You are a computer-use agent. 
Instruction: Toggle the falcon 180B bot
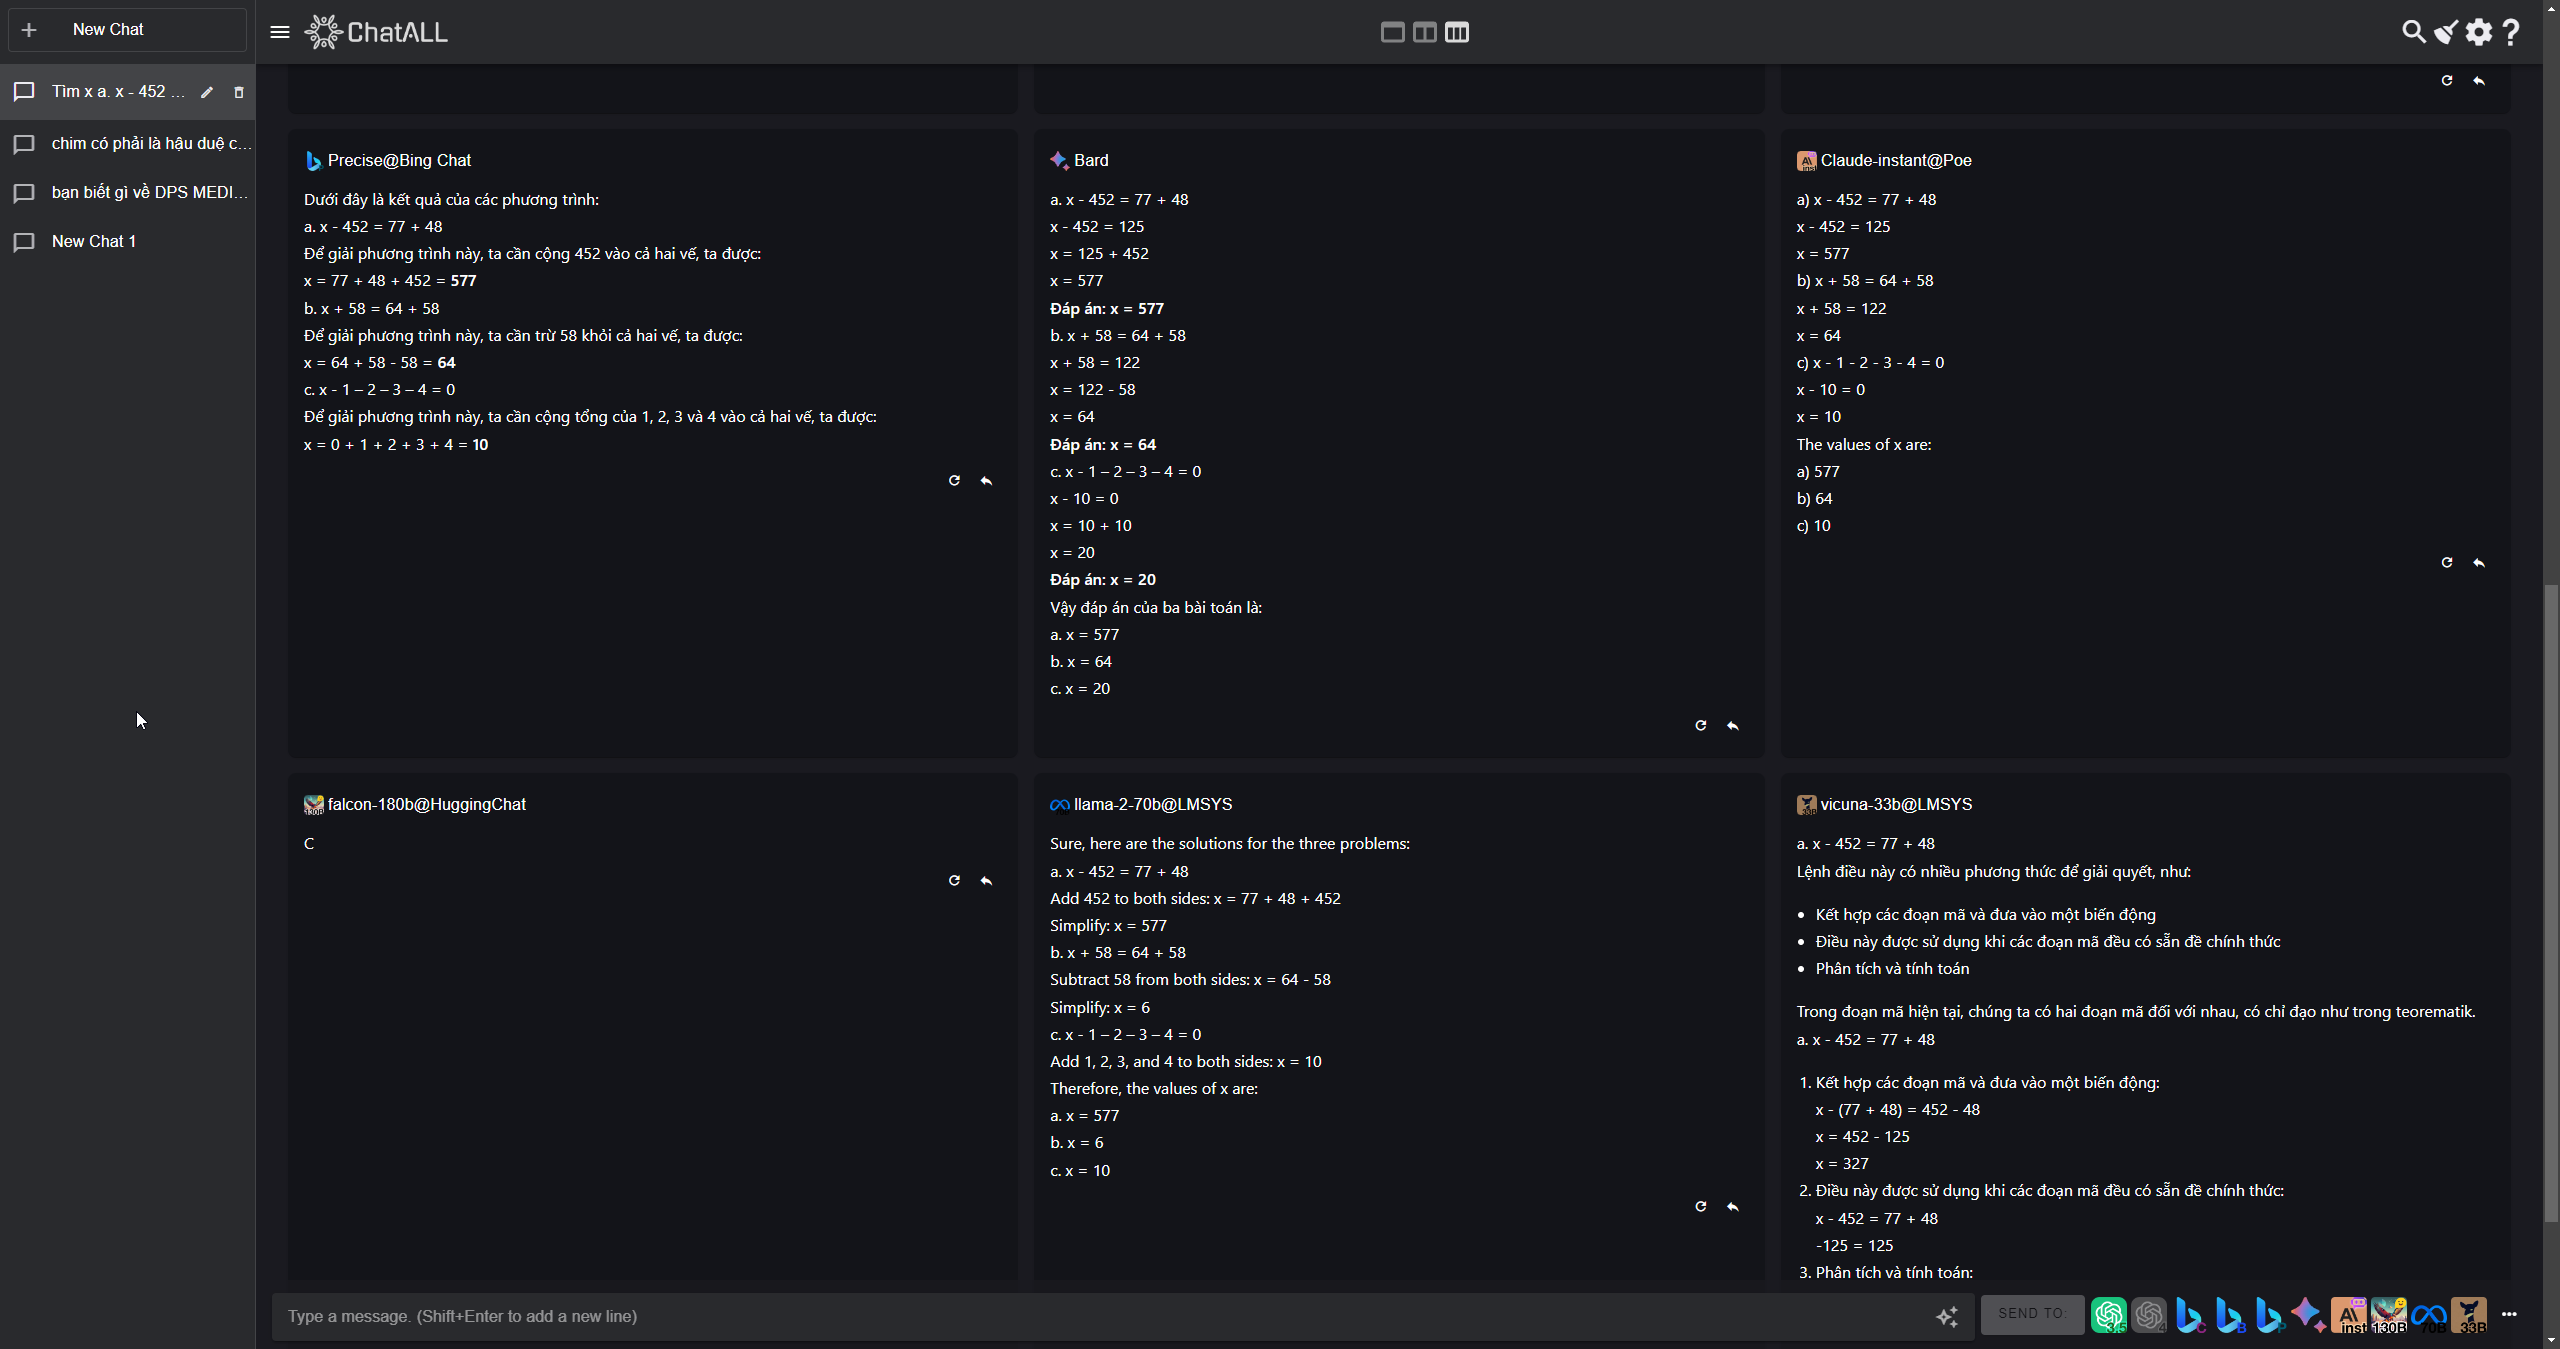[2389, 1315]
